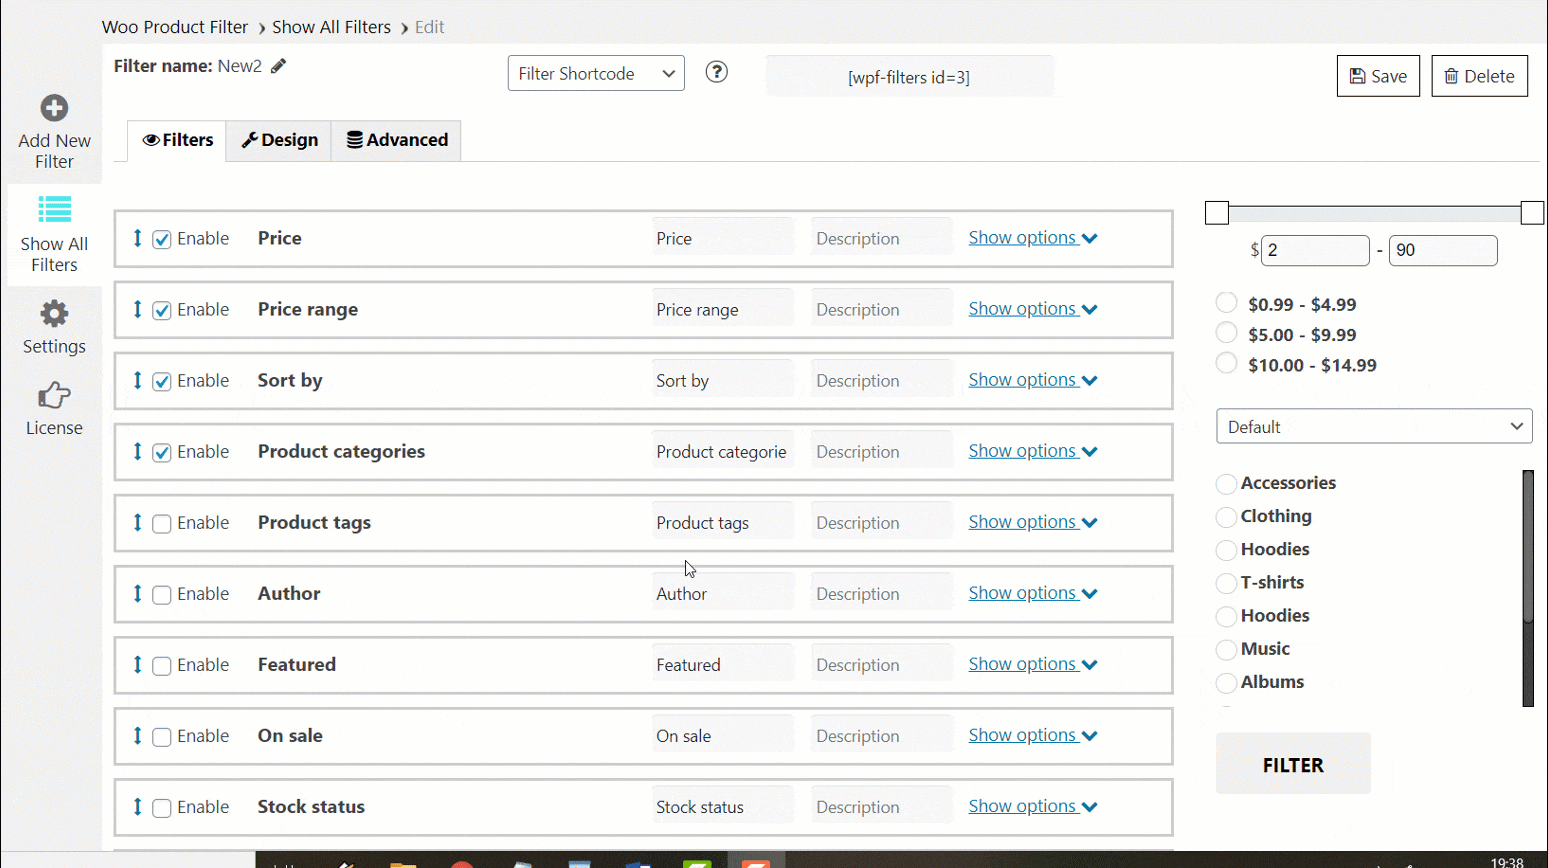Expand Show options for On sale

pyautogui.click(x=1033, y=735)
